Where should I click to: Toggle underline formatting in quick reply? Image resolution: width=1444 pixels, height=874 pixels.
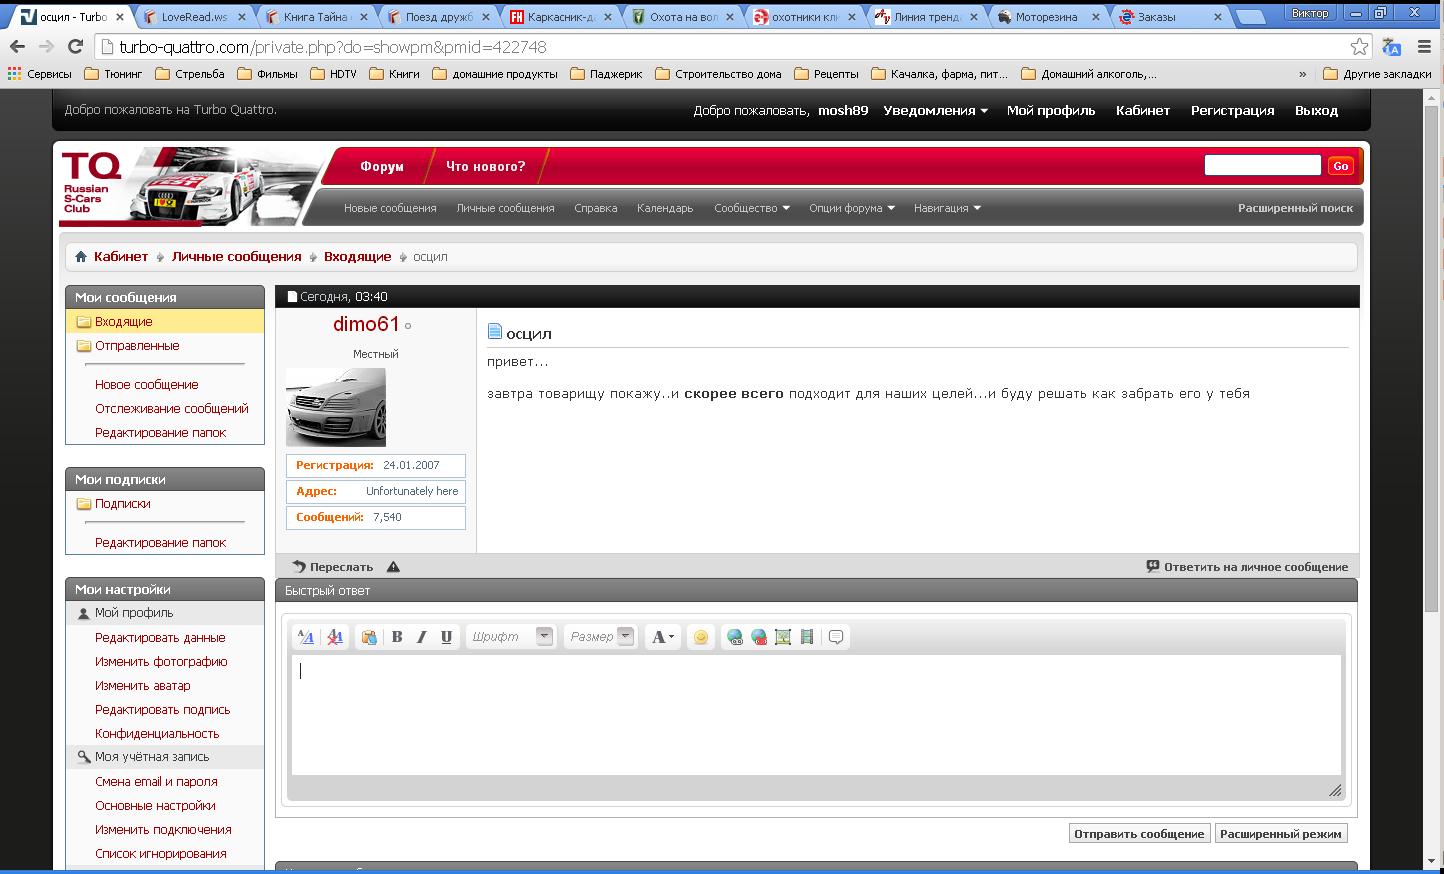446,637
